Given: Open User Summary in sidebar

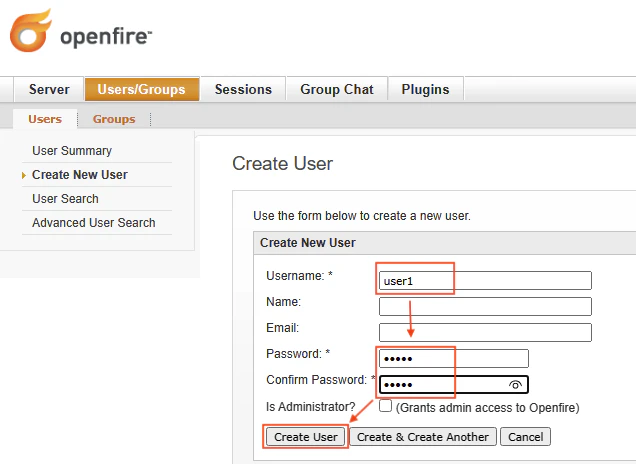Looking at the screenshot, I should tap(72, 150).
